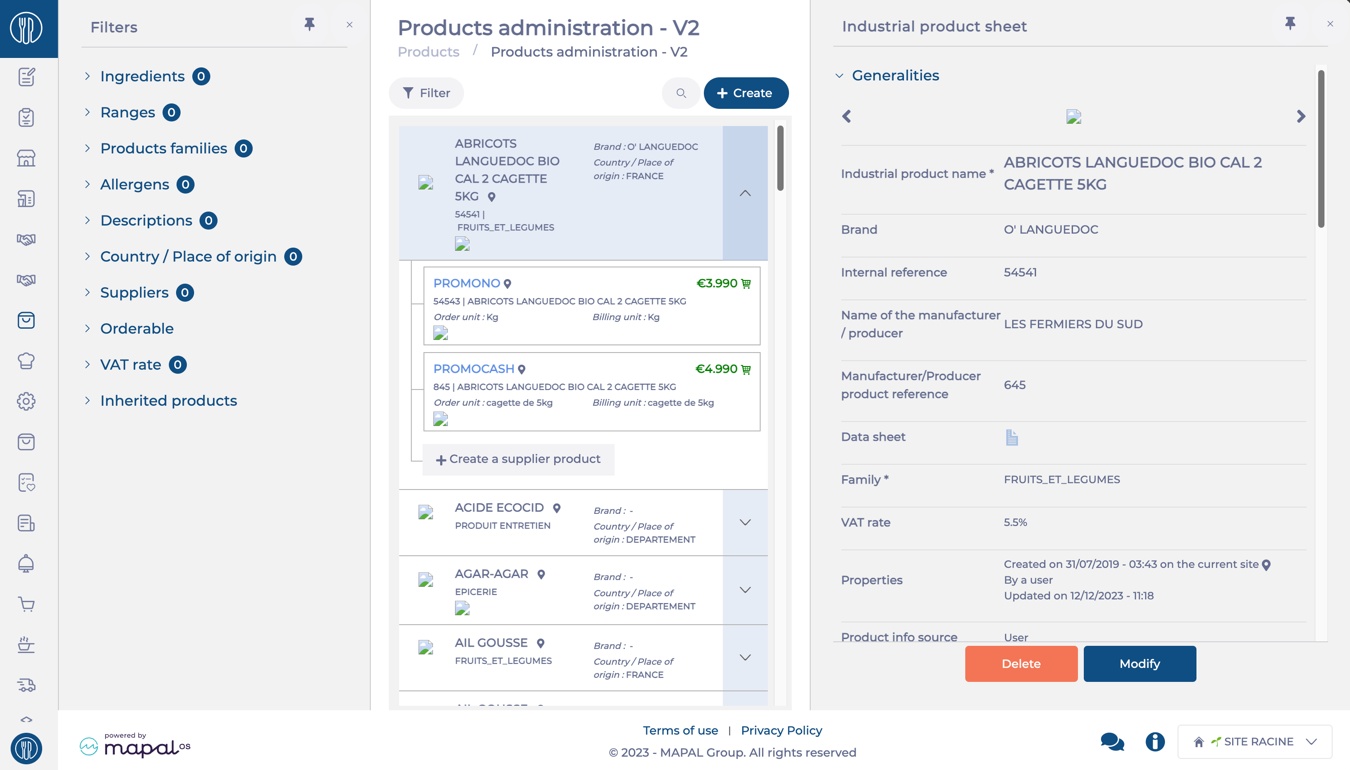Viewport: 1350px width, 770px height.
Task: Open the steaming dish sidebar icon
Action: tap(26, 645)
